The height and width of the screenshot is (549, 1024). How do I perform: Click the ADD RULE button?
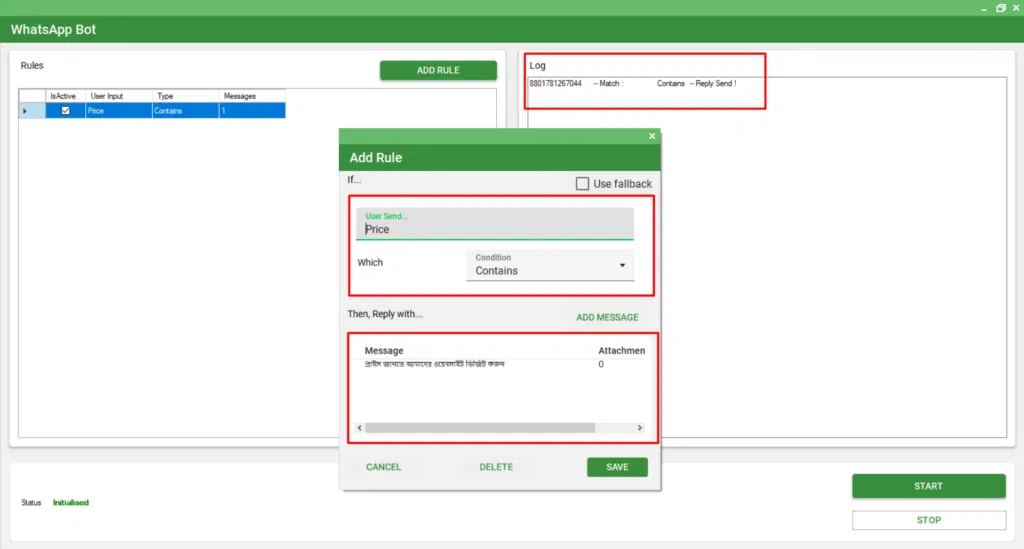(x=438, y=71)
